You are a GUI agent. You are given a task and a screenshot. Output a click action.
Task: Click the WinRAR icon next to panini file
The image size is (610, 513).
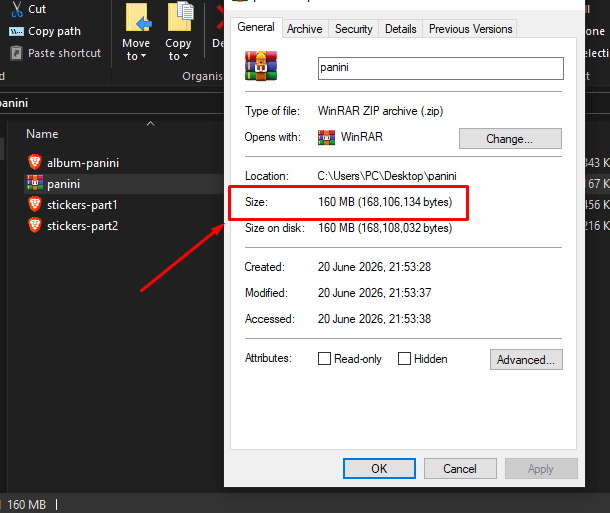35,183
